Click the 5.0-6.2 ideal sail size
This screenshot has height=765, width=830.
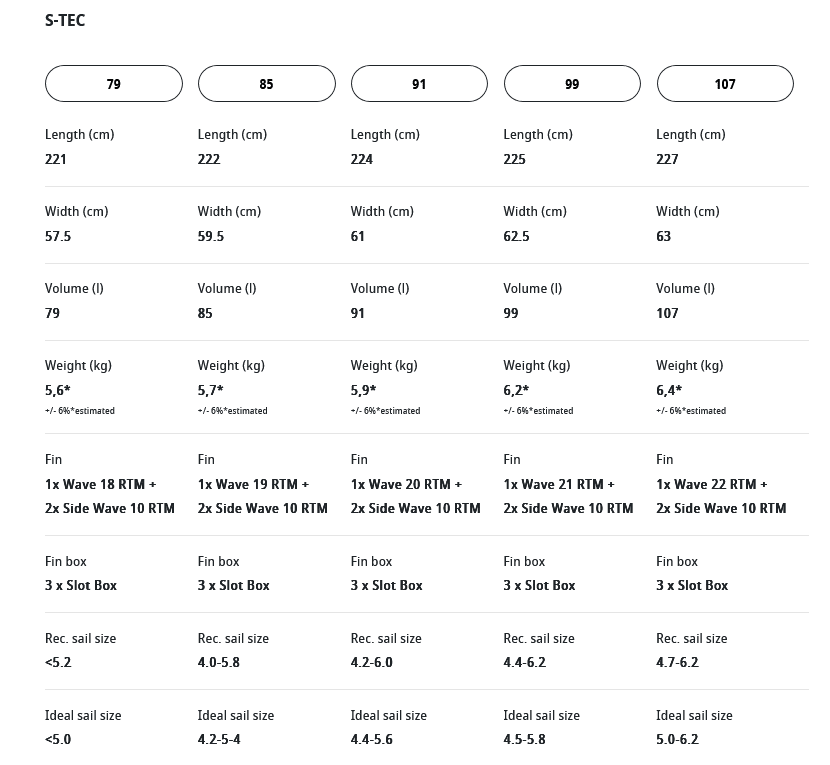[677, 739]
